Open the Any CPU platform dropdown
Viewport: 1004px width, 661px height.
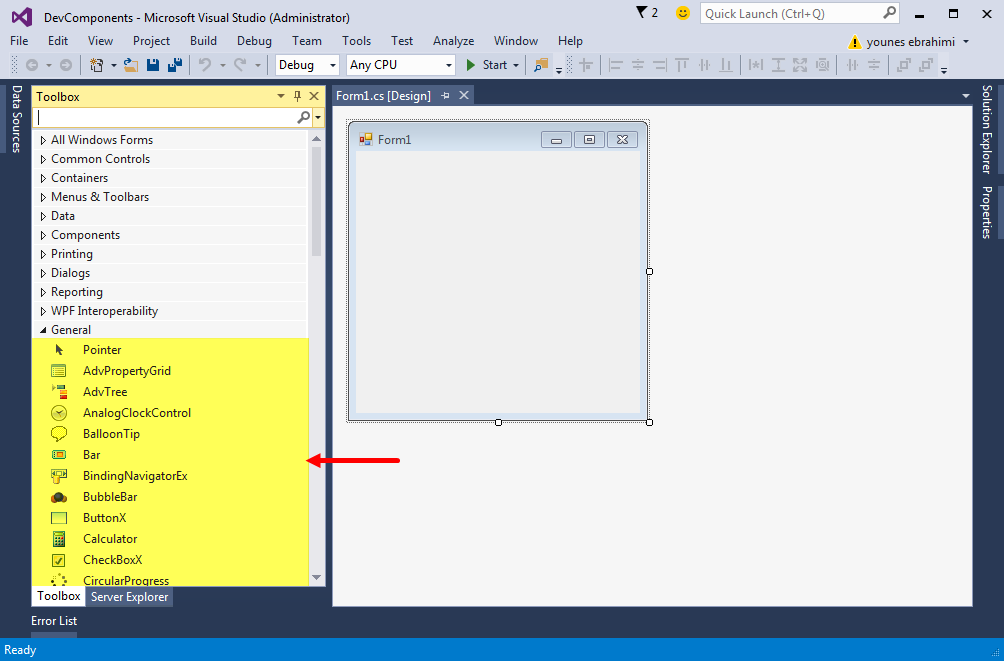(x=400, y=65)
